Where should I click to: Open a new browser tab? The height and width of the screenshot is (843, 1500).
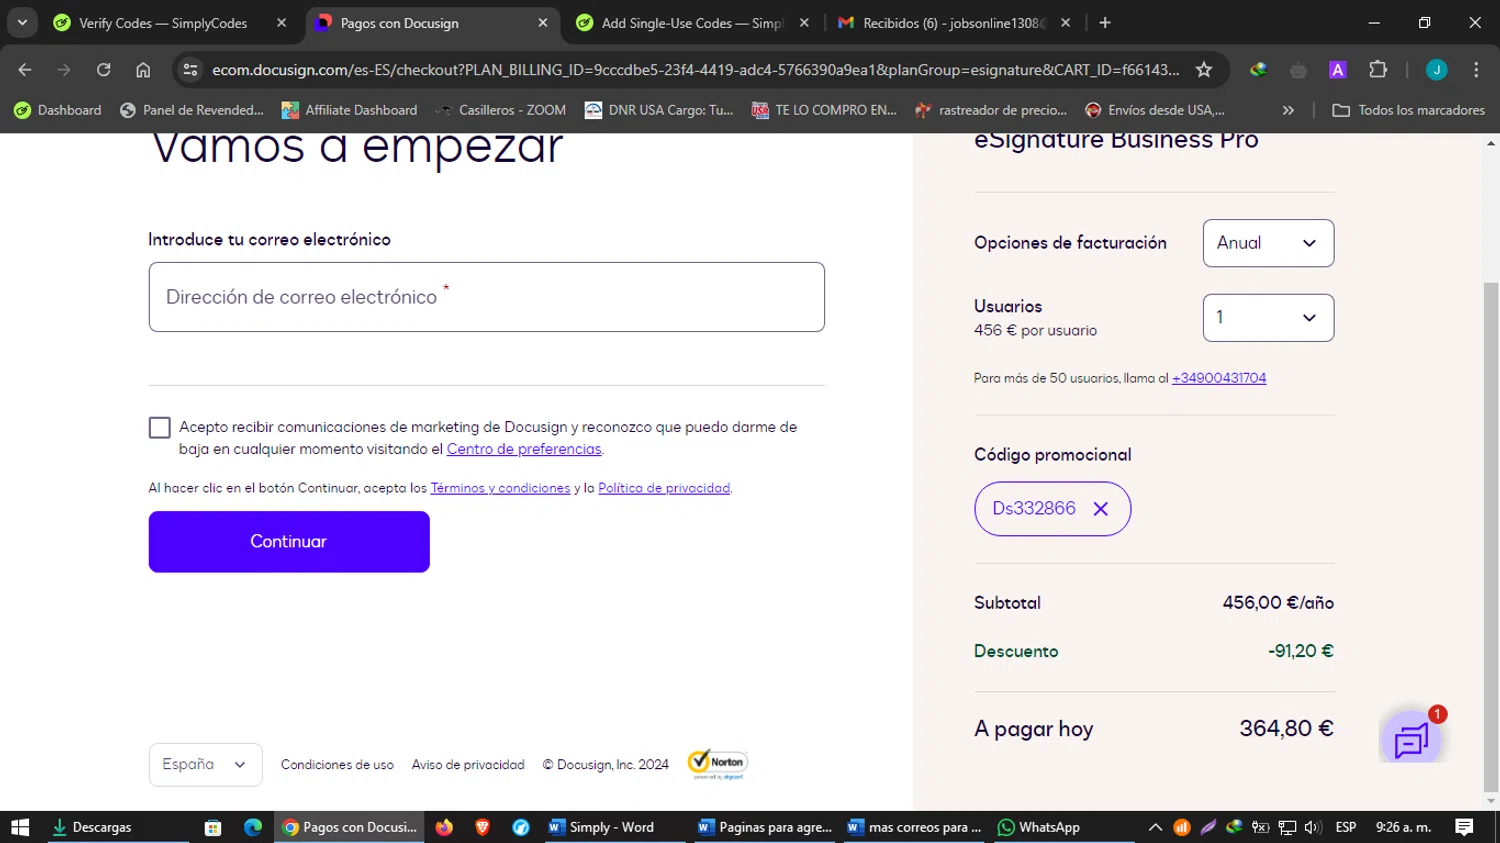1105,23
